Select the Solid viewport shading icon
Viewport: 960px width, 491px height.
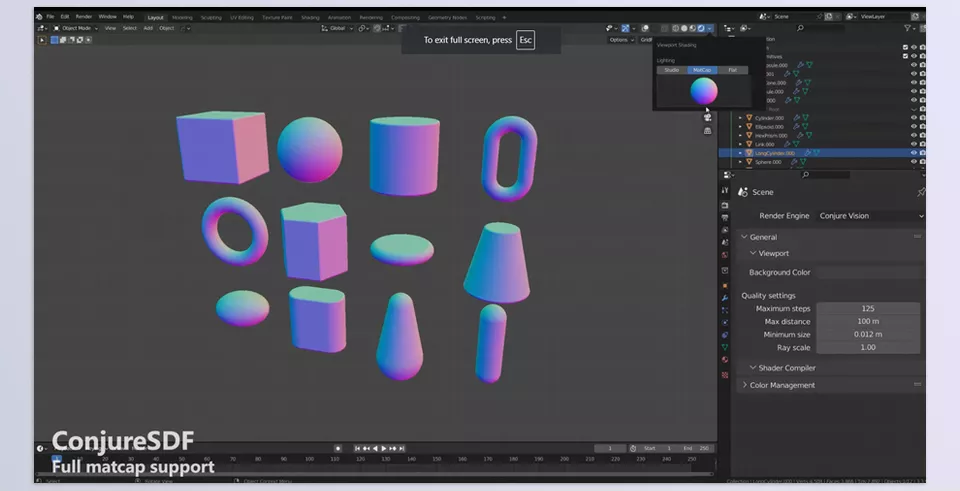point(684,28)
